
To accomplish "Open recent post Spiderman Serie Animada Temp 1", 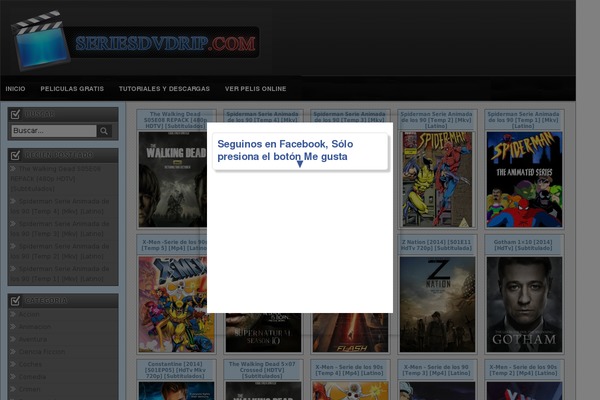I will (60, 274).
